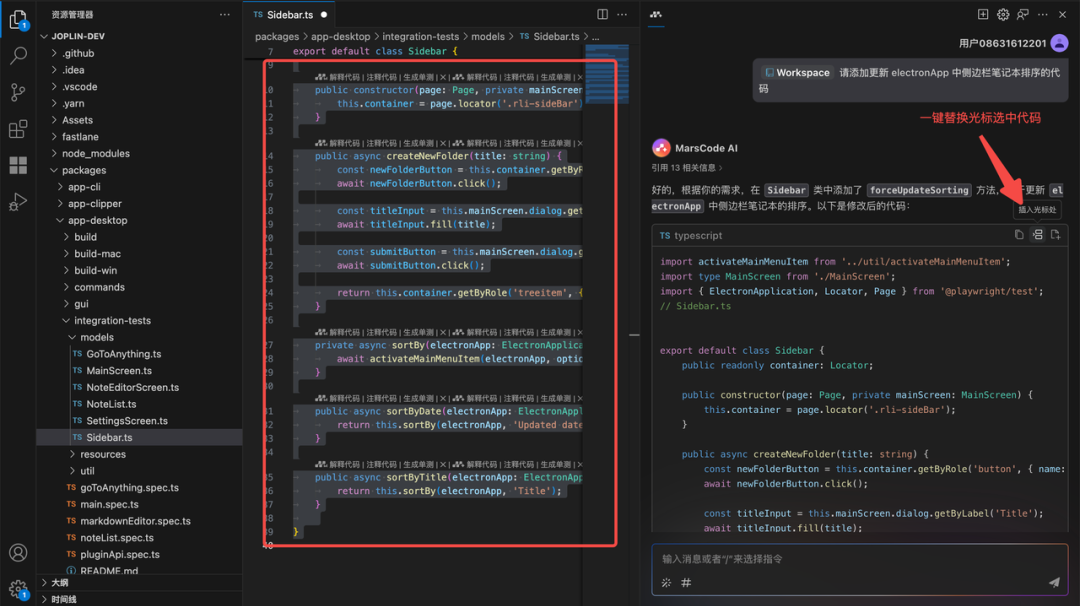Split the editor to the right

(602, 15)
